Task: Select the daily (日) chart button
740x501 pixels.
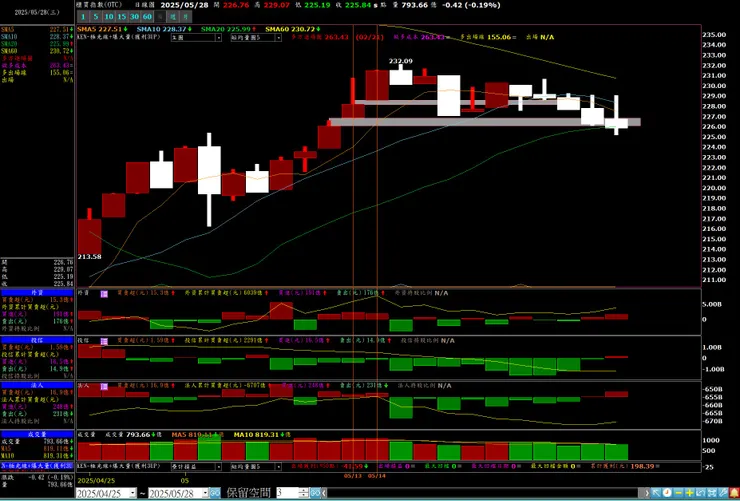Action: coord(160,17)
